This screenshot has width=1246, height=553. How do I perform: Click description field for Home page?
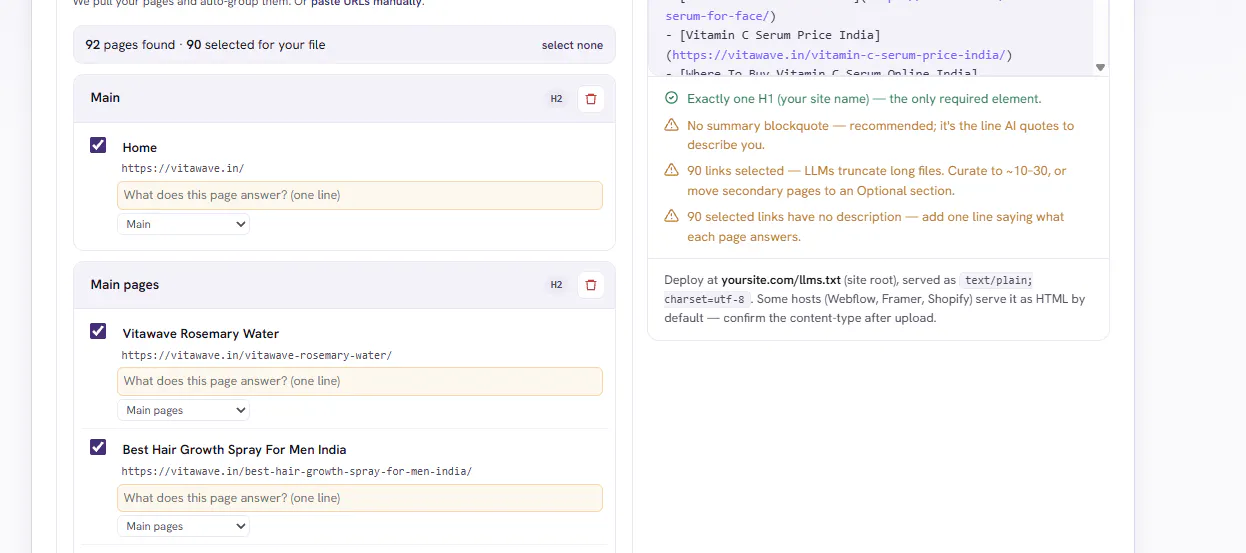point(360,195)
